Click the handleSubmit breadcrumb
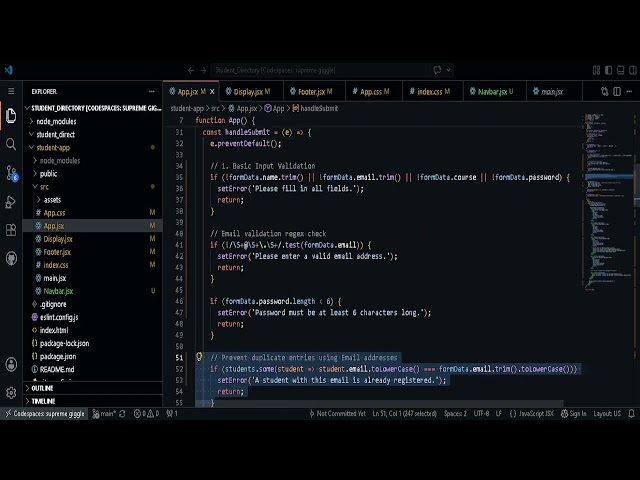 [x=315, y=108]
